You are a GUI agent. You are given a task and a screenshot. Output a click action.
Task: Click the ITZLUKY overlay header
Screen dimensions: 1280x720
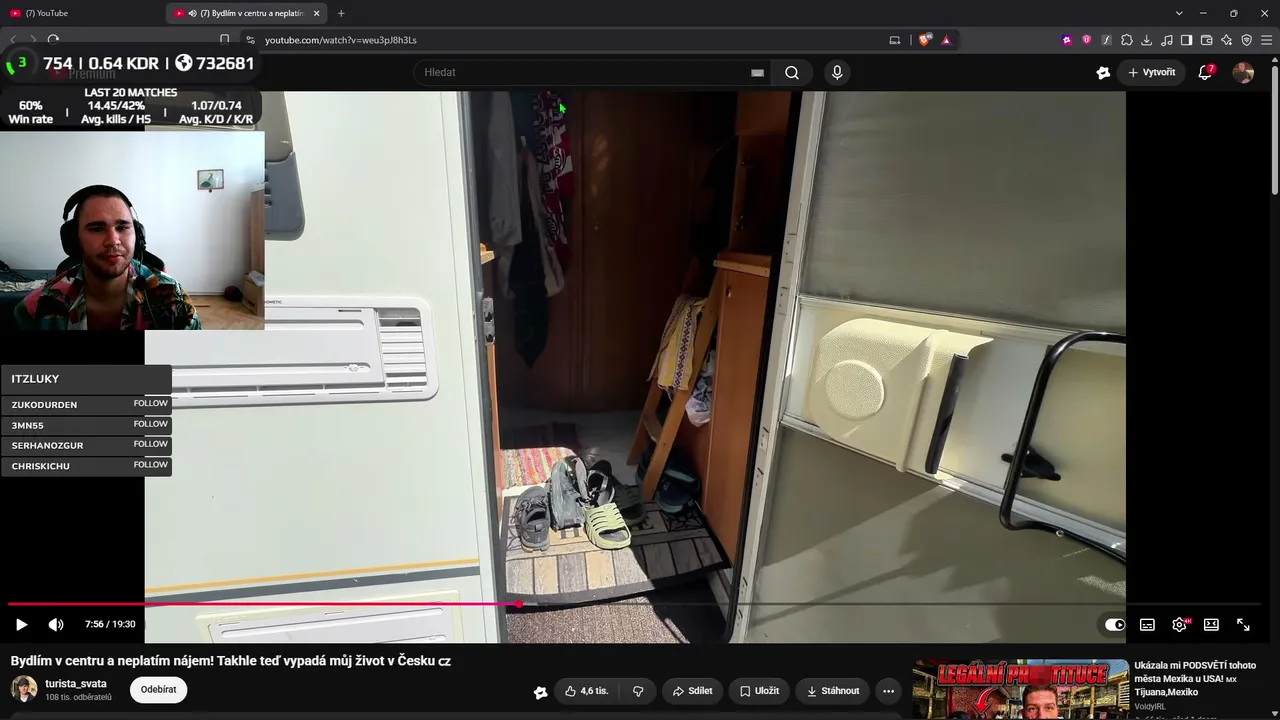click(86, 379)
